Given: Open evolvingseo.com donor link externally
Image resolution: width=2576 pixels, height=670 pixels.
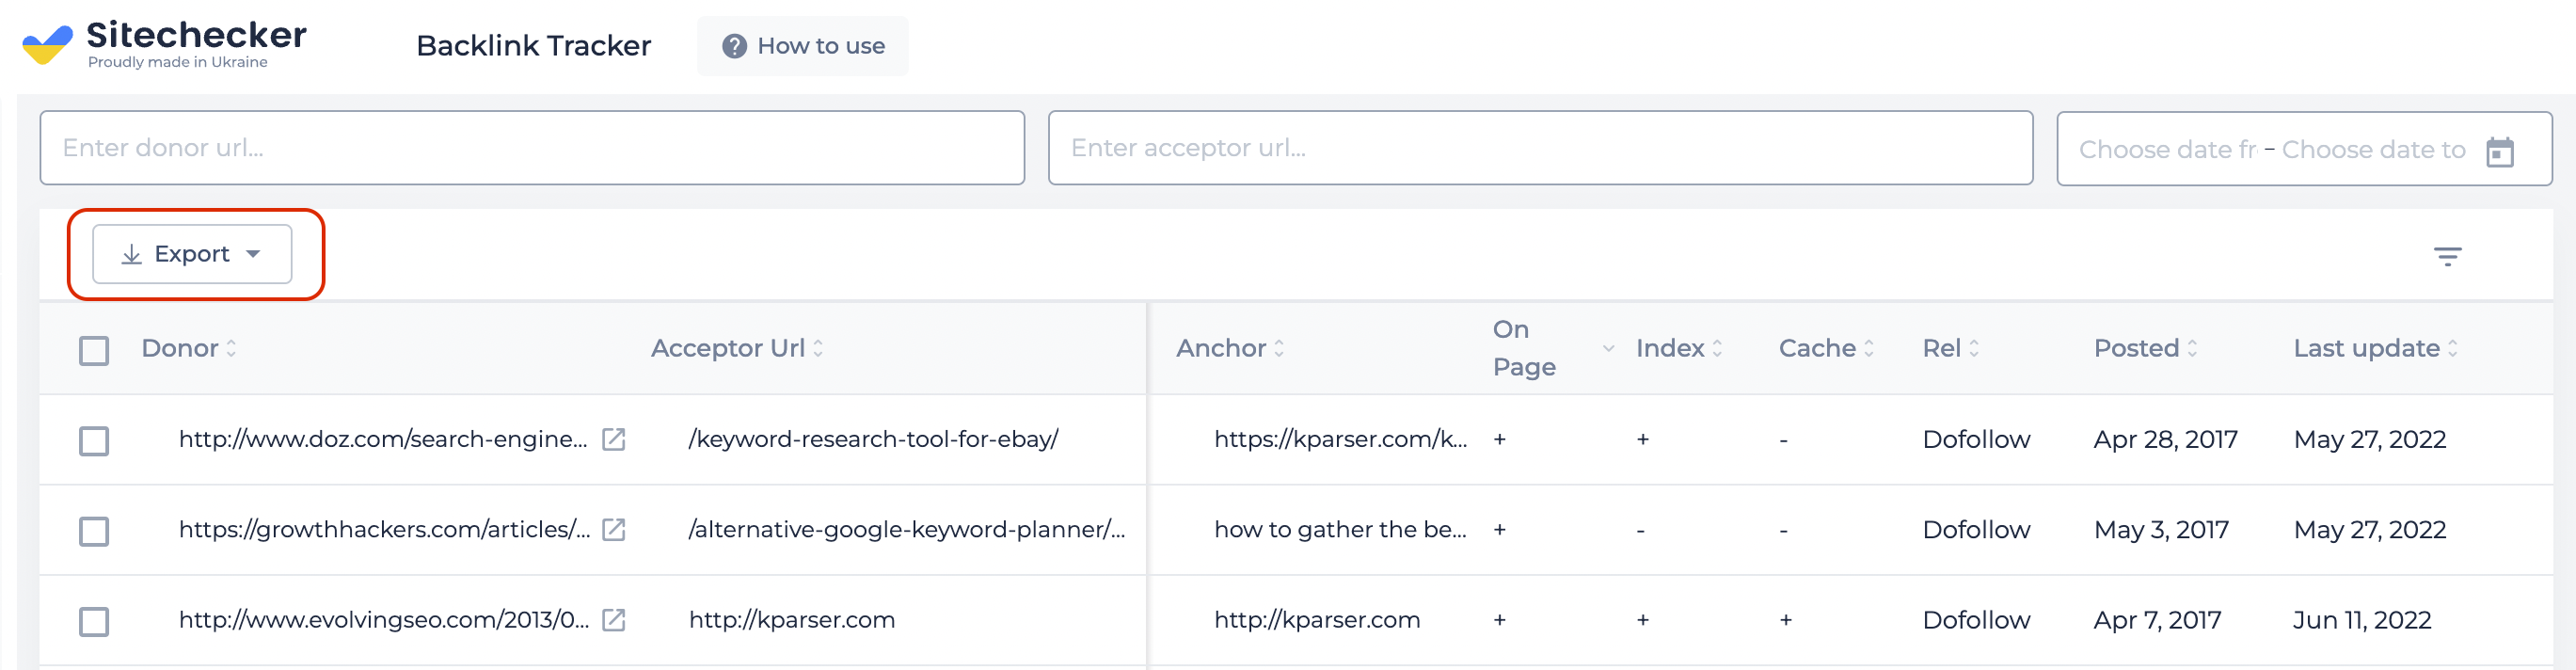Looking at the screenshot, I should (x=614, y=620).
